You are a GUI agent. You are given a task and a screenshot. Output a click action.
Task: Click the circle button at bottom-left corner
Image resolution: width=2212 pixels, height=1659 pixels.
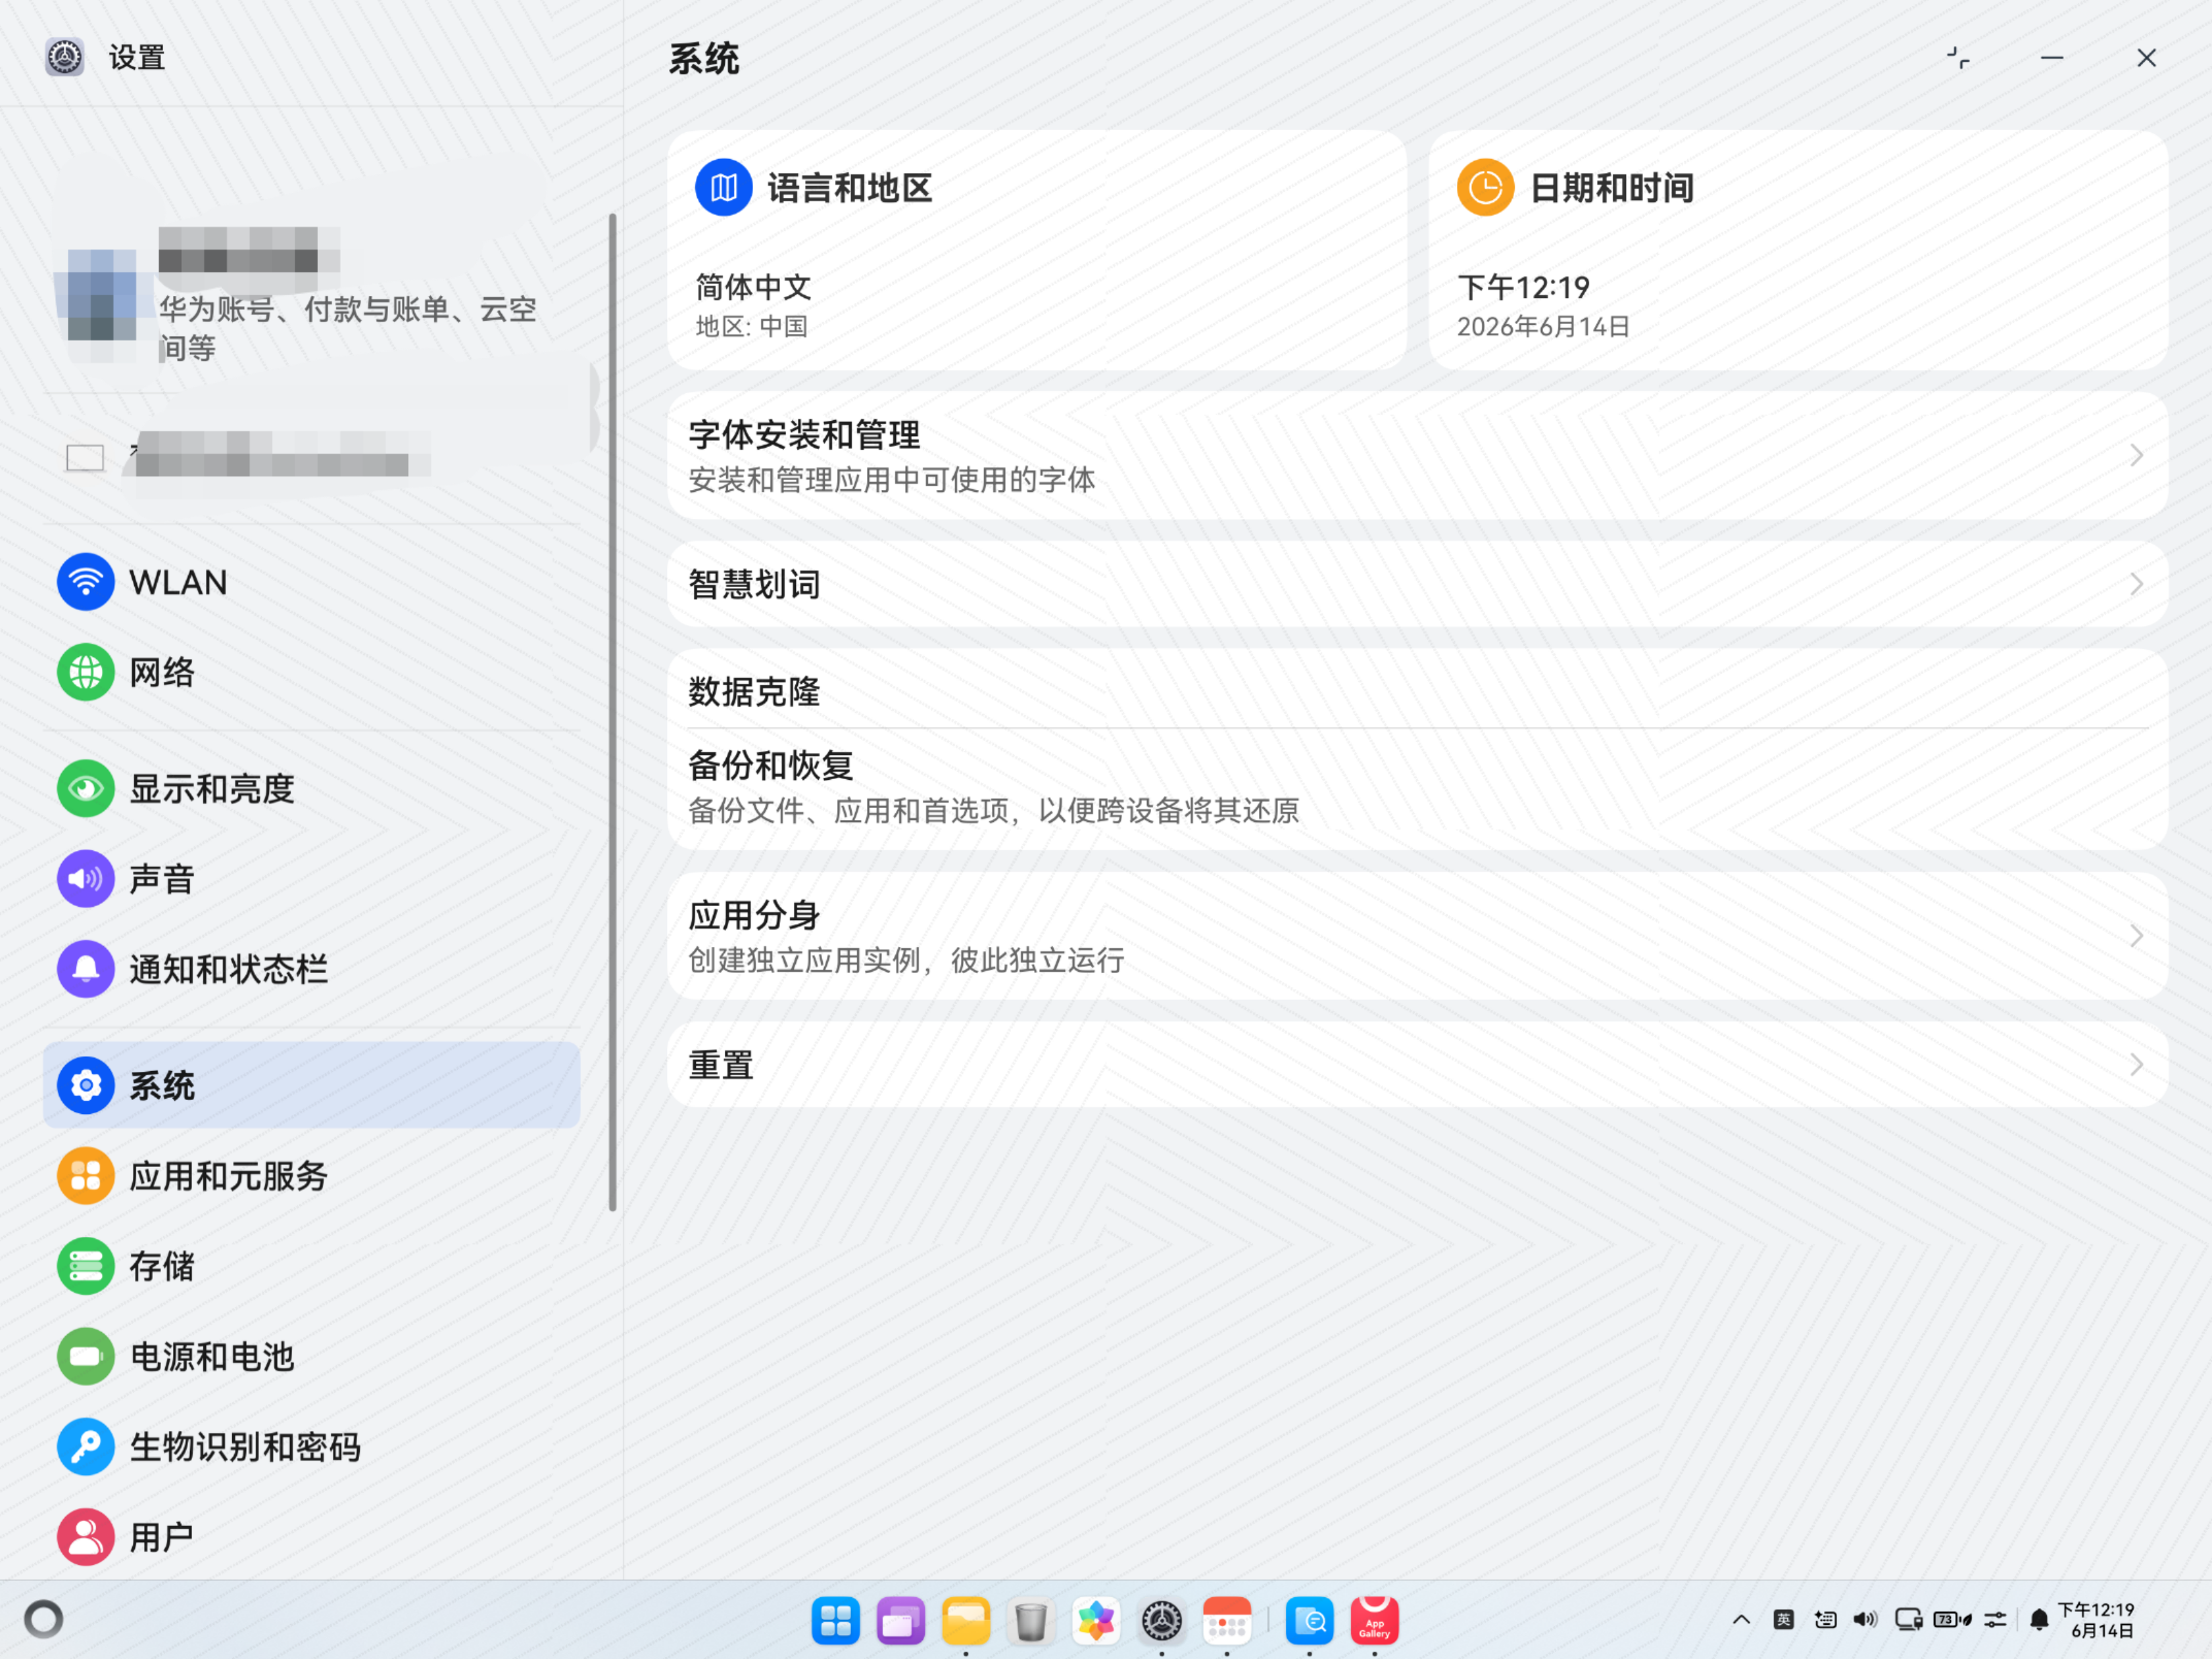click(43, 1619)
